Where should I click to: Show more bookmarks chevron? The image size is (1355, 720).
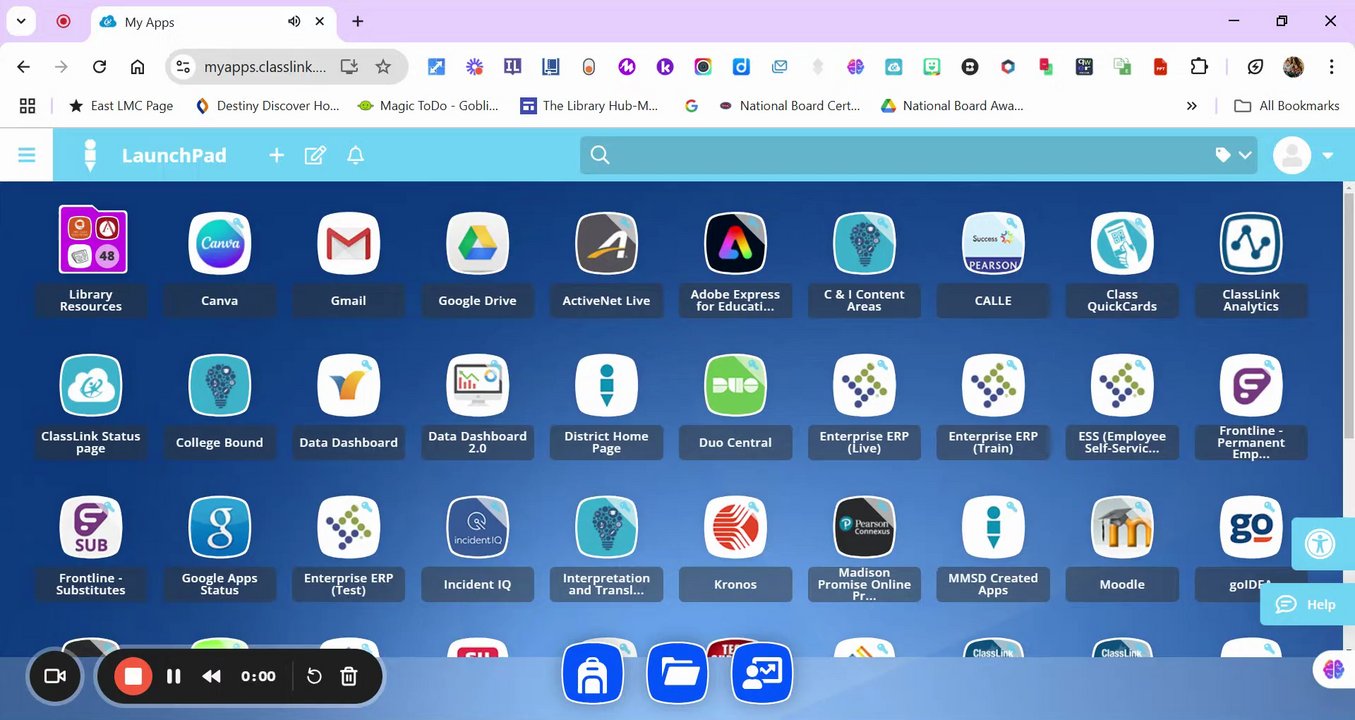(1191, 105)
